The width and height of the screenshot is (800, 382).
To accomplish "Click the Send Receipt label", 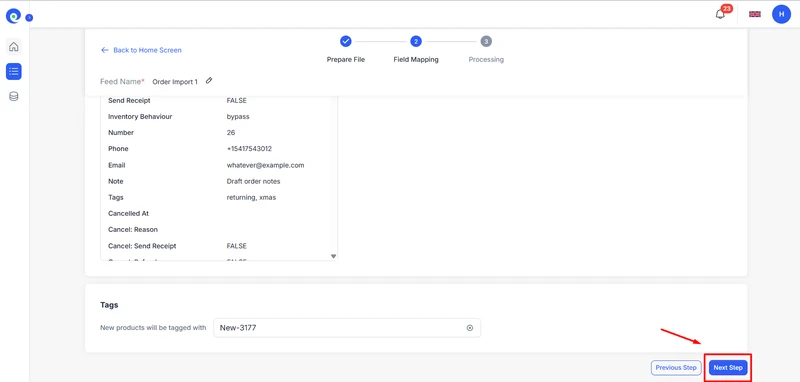I will pyautogui.click(x=129, y=100).
